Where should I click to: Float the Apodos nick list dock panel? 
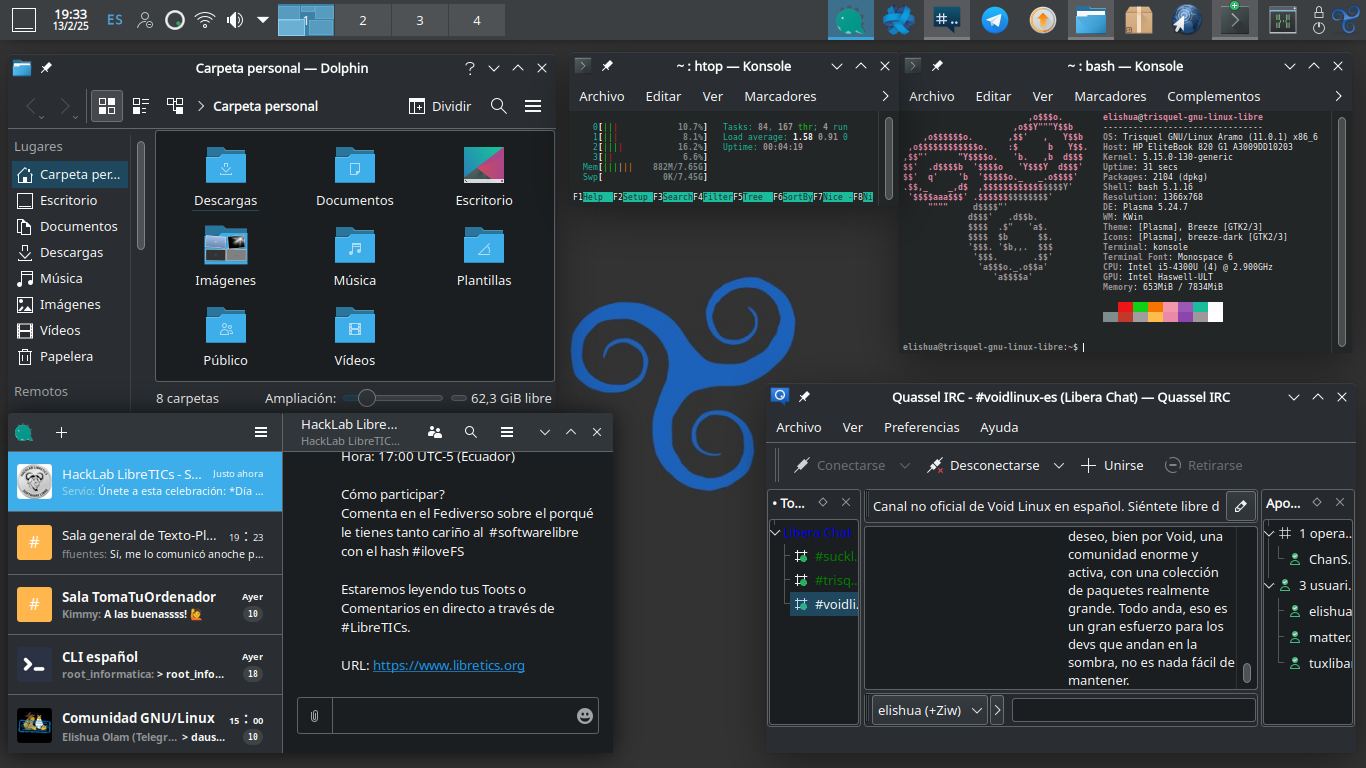click(x=1318, y=503)
